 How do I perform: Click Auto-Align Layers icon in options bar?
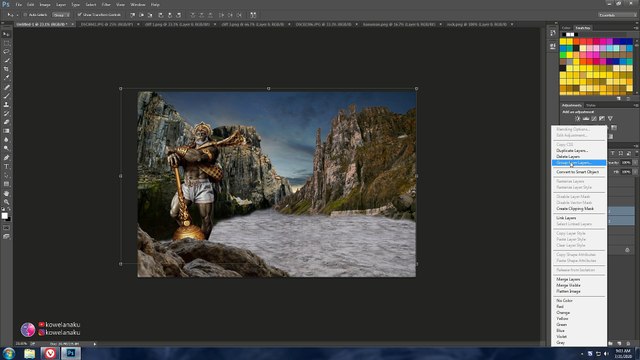click(x=253, y=15)
